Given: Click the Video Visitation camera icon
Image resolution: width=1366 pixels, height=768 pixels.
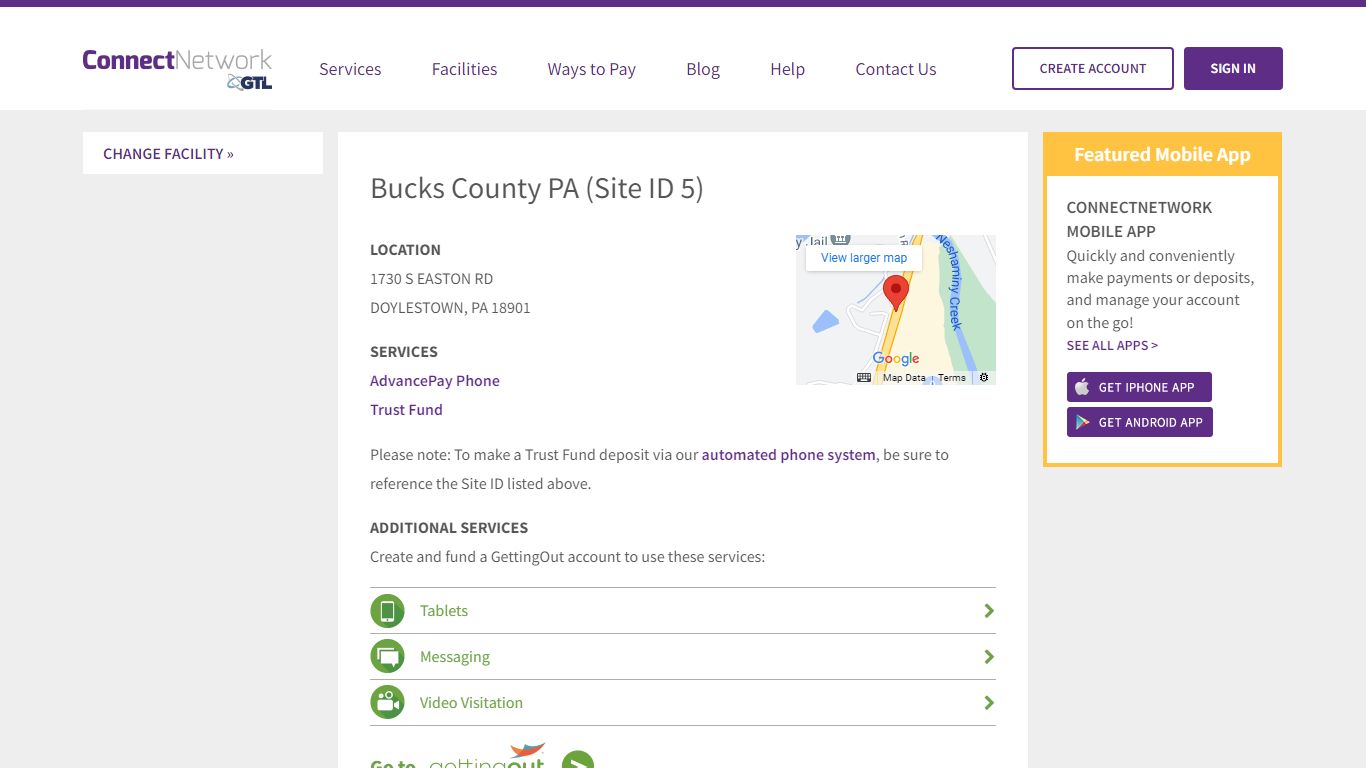Looking at the screenshot, I should point(387,702).
